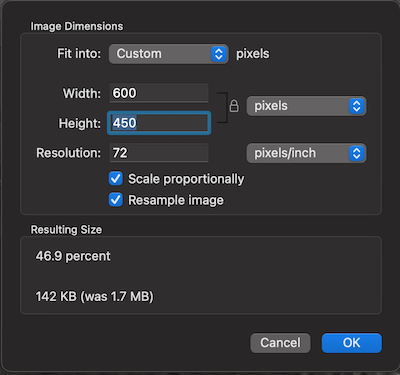
Task: Click the 142 KB file size text
Action: click(95, 296)
